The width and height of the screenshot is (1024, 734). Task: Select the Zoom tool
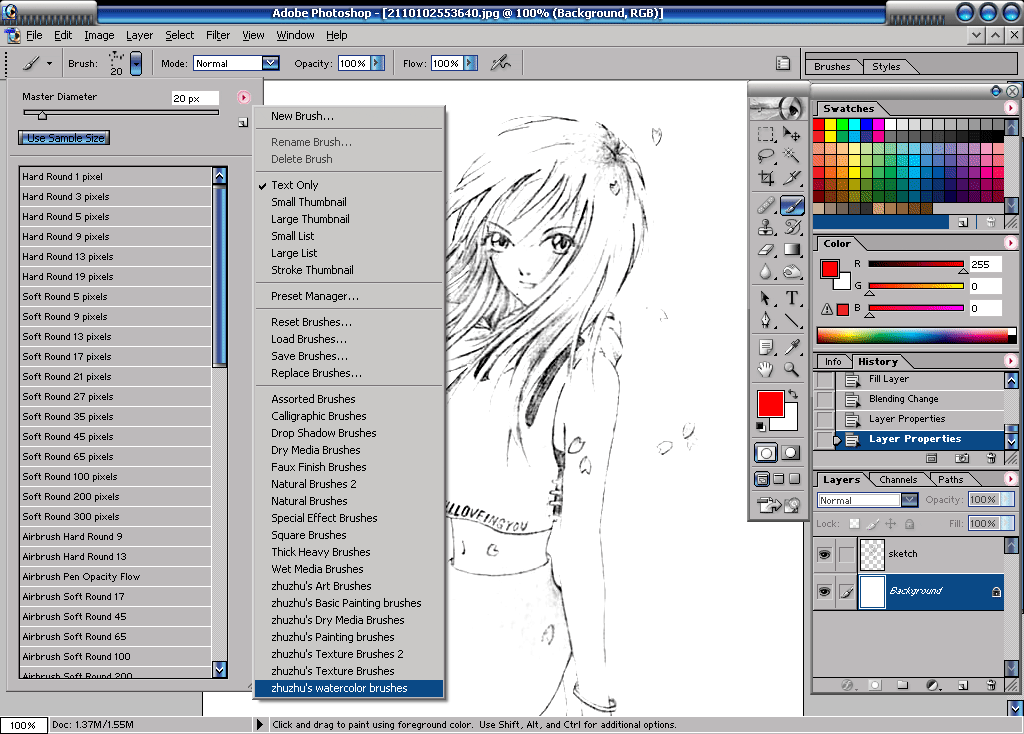coord(792,369)
